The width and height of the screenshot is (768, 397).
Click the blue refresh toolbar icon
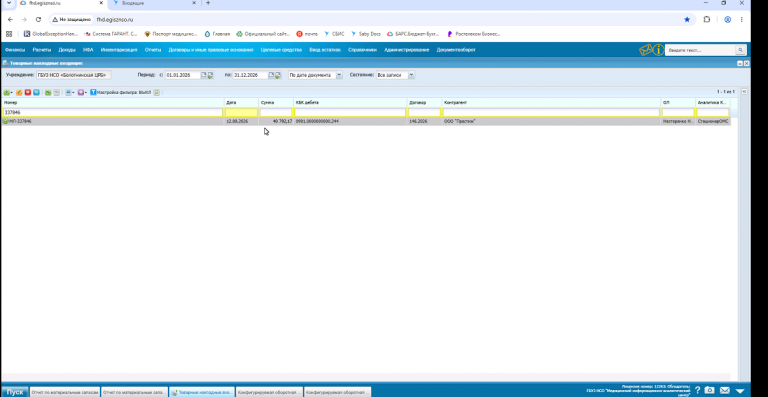point(36,92)
